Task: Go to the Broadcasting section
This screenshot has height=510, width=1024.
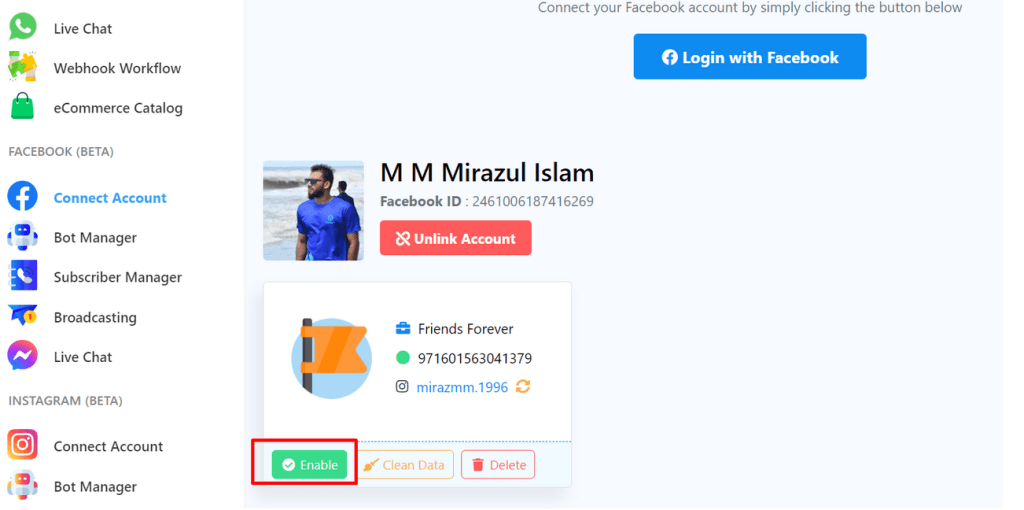Action: (x=95, y=317)
